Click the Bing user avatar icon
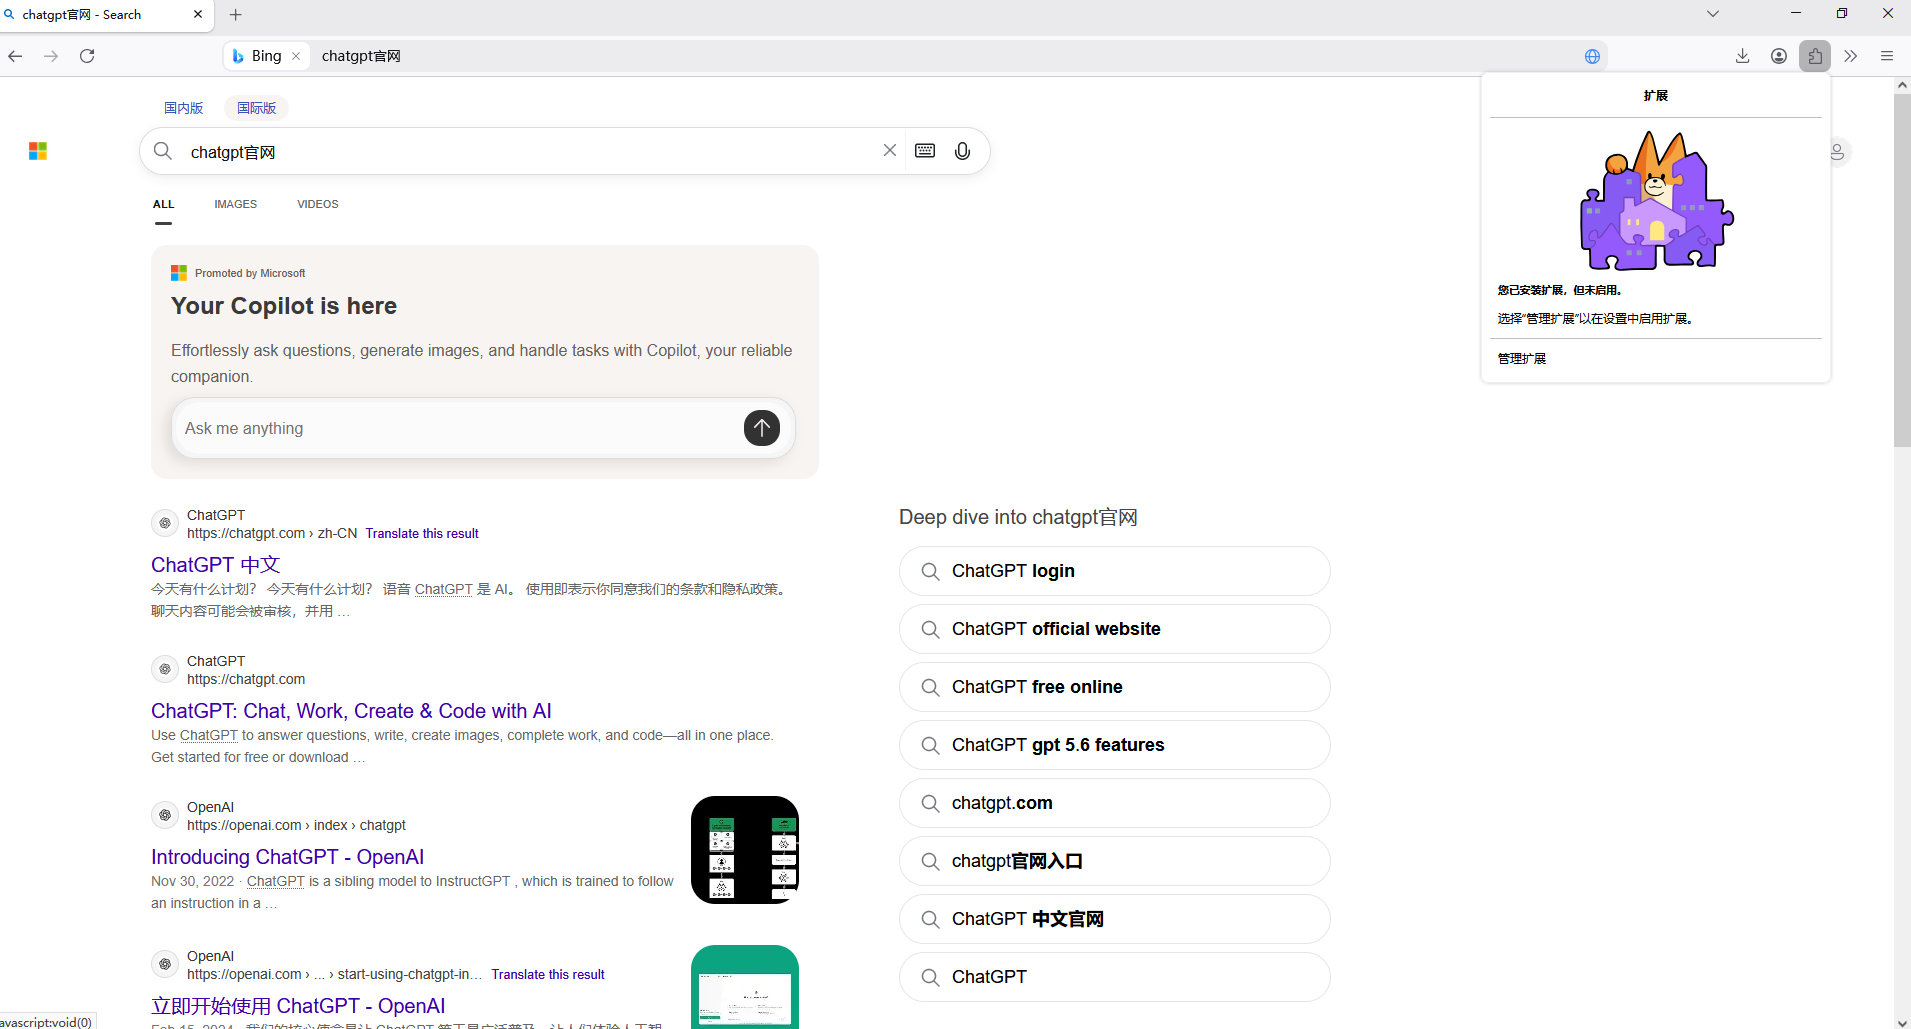This screenshot has width=1911, height=1029. pyautogui.click(x=1838, y=151)
